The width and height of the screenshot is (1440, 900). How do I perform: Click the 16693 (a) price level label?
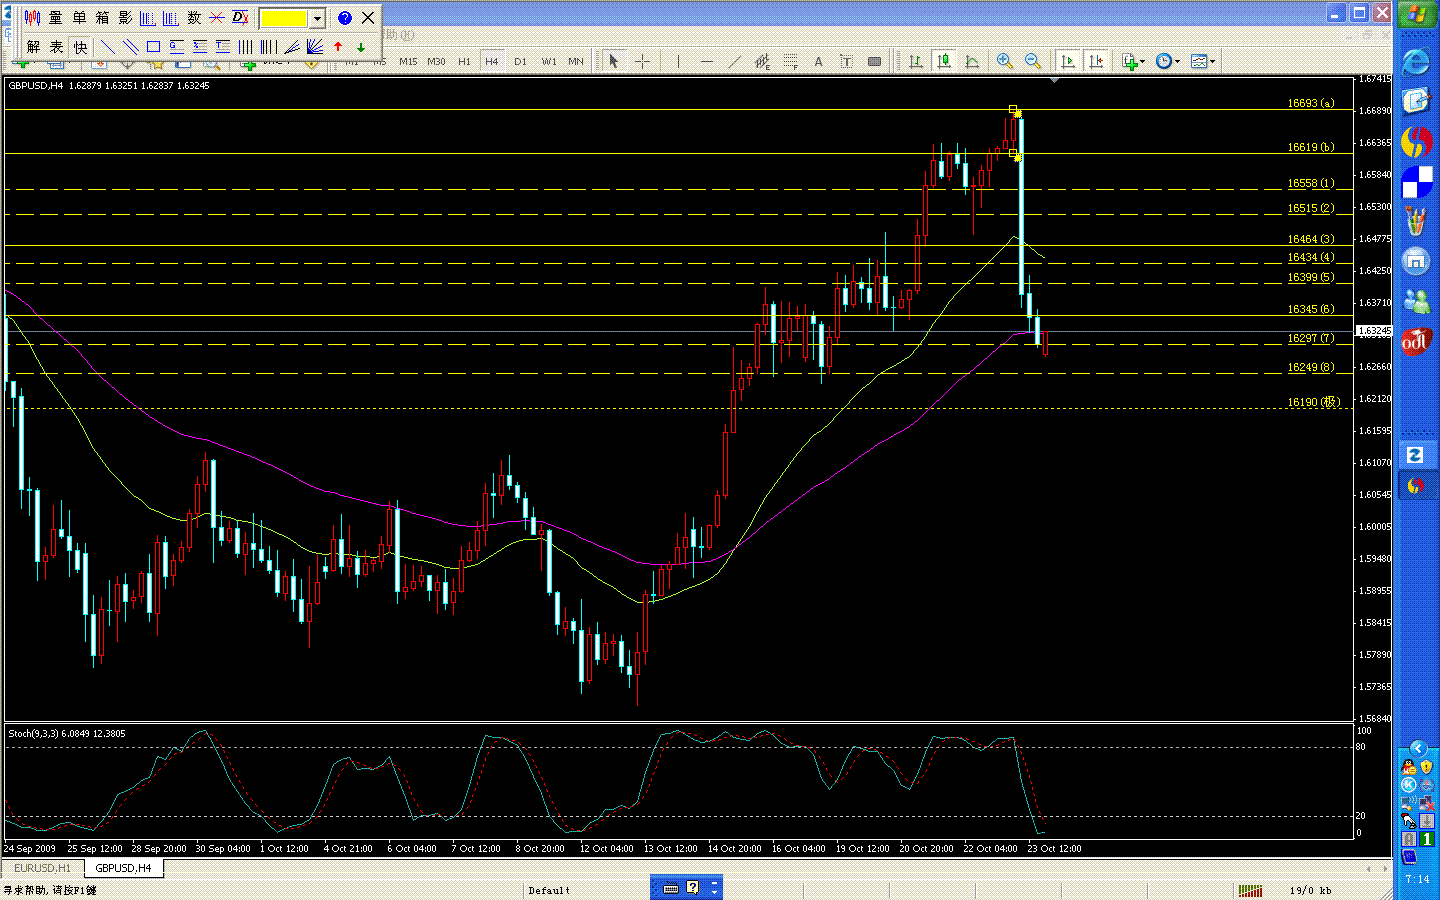[x=1310, y=103]
